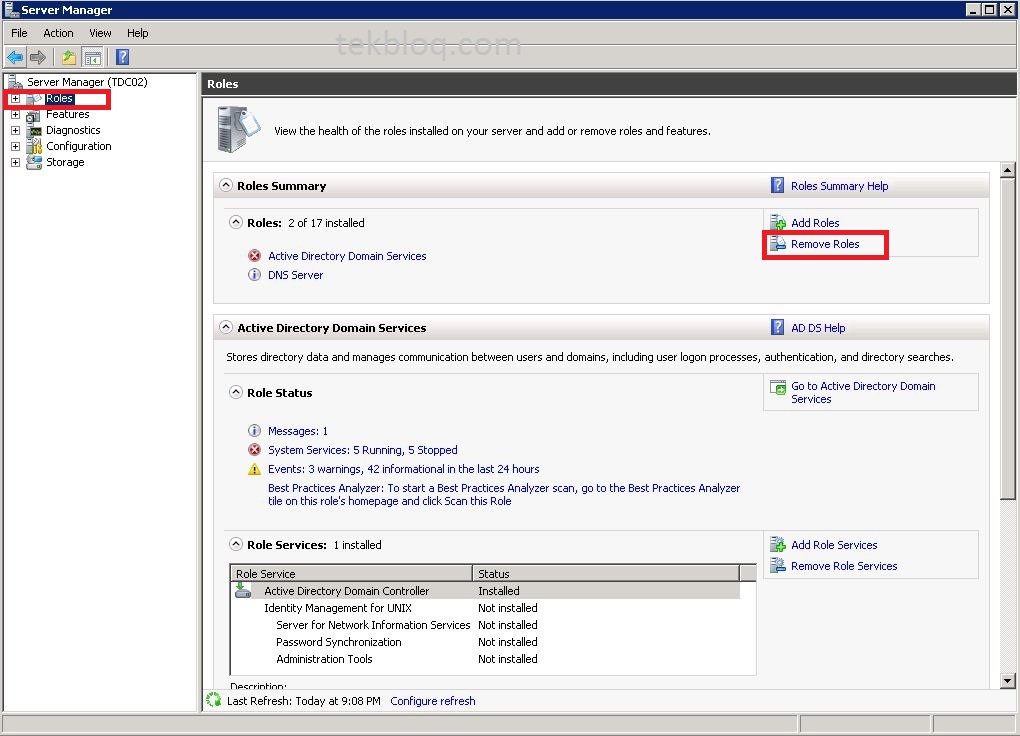Collapse the Role Services subsection

click(x=235, y=544)
